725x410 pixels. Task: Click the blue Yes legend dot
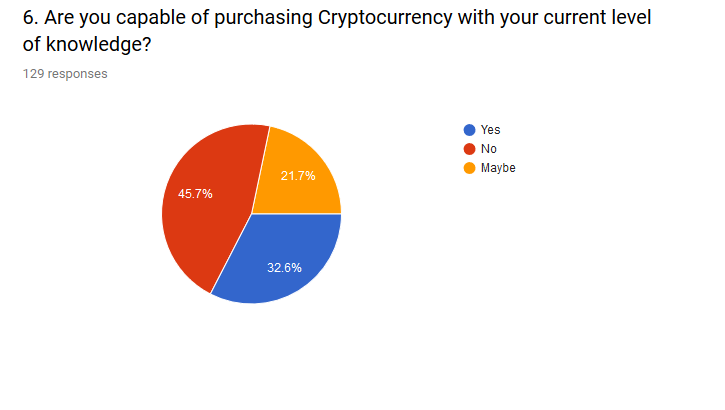469,130
